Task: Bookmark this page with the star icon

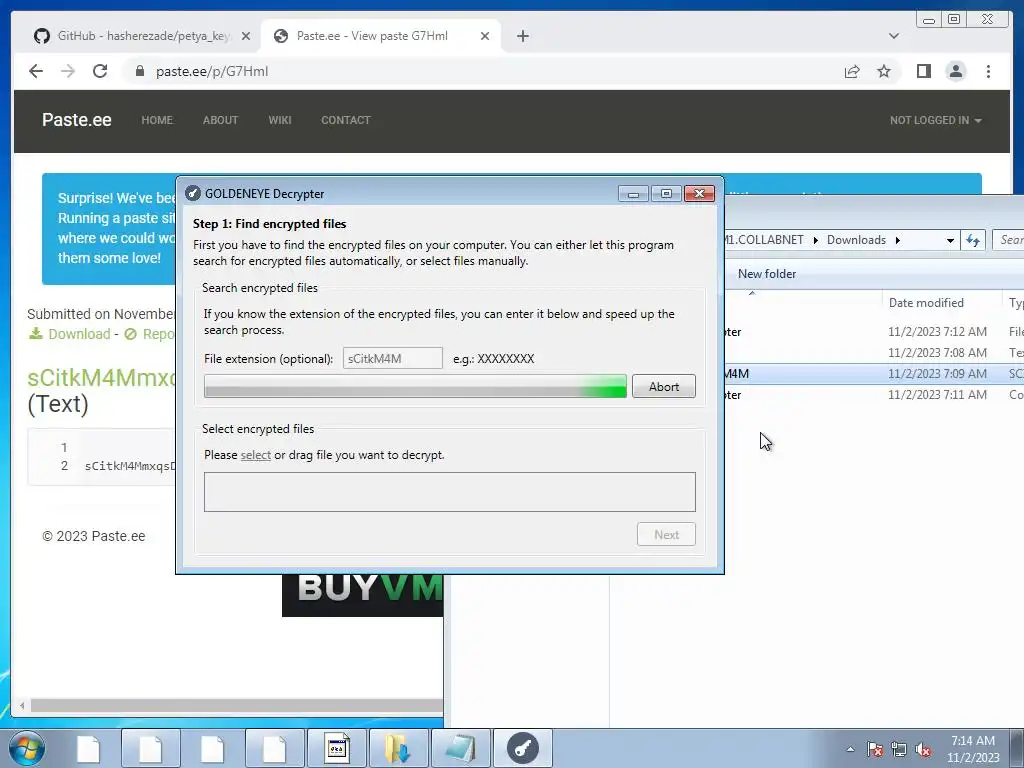Action: [884, 71]
